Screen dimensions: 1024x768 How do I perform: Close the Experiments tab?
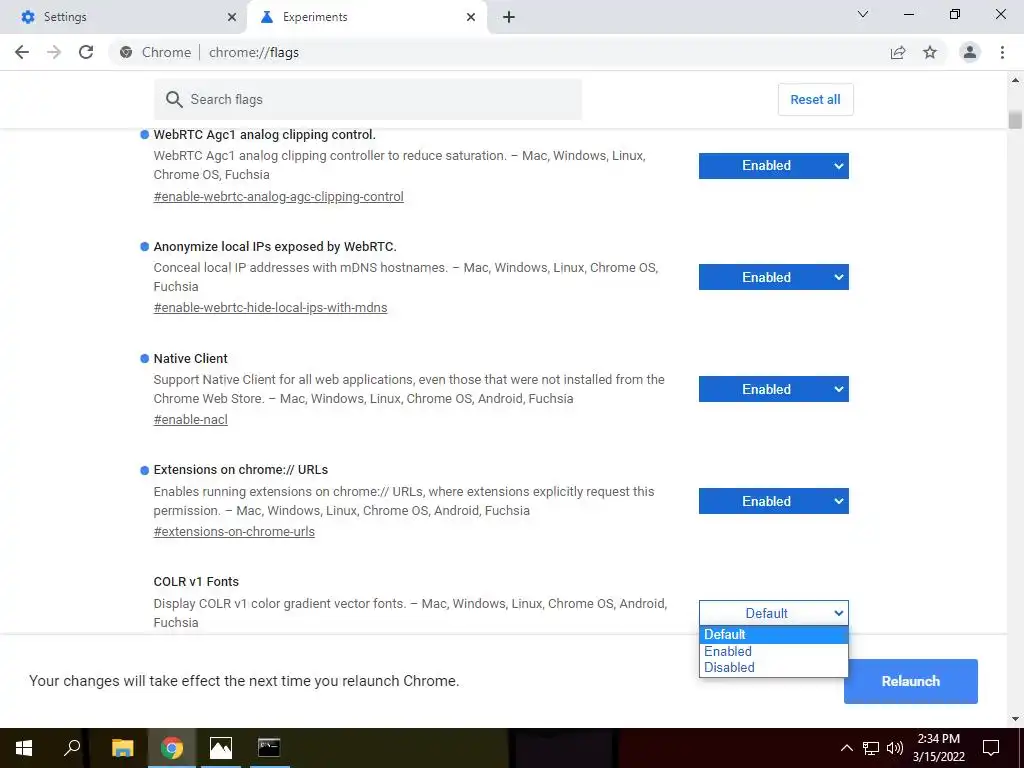point(471,17)
